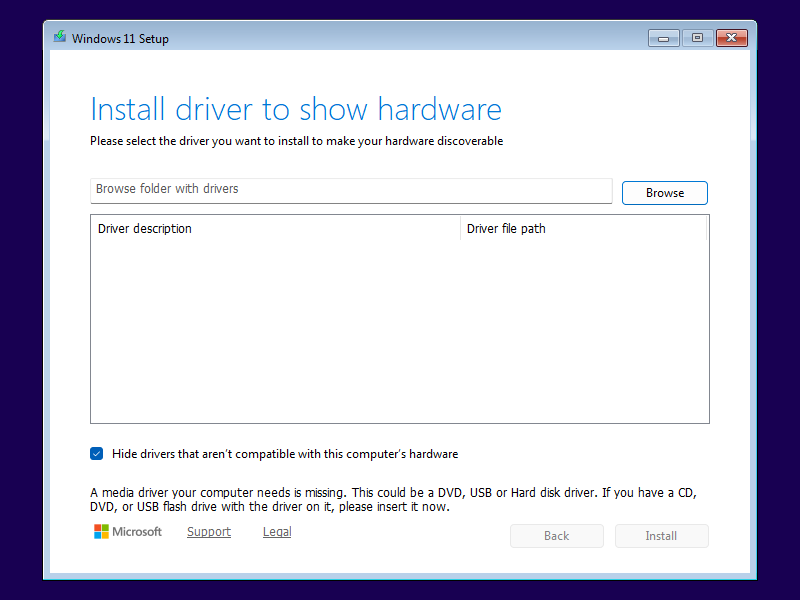Click the 'Please select the driver you want to install' text

point(296,141)
